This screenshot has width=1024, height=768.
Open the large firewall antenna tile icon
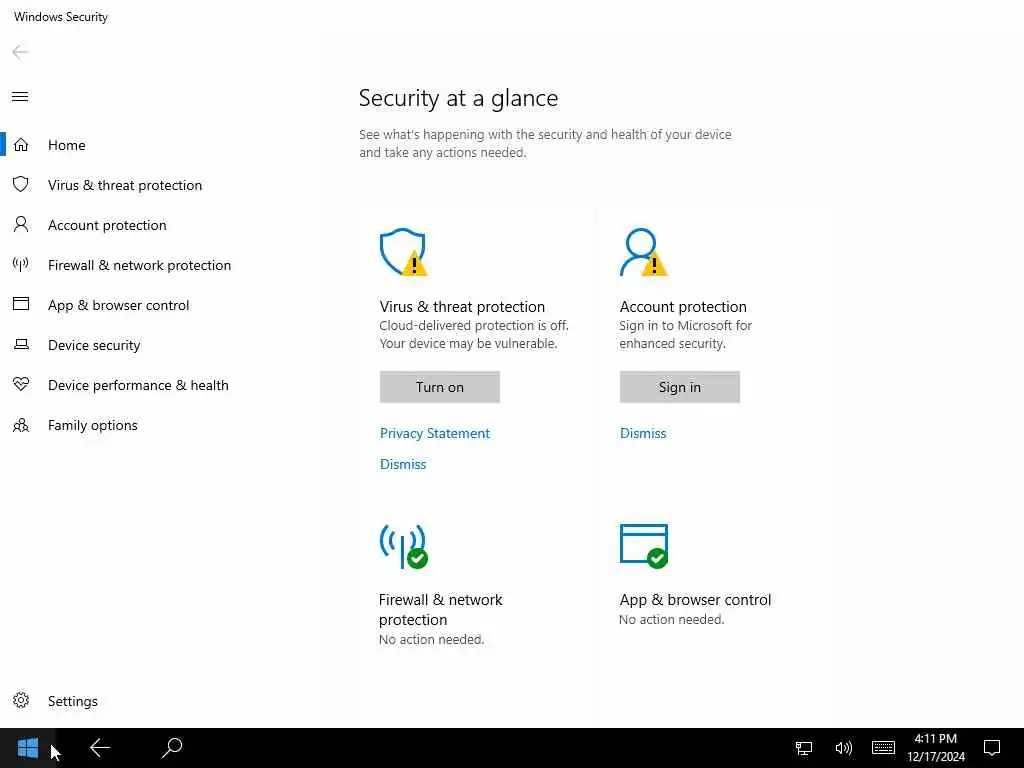coord(403,546)
